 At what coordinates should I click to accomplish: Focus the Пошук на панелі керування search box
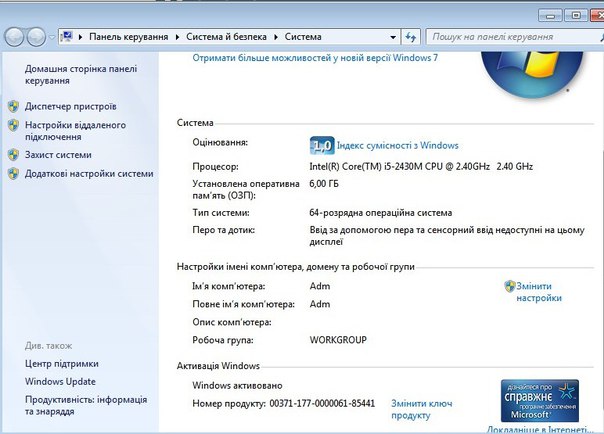pos(514,37)
